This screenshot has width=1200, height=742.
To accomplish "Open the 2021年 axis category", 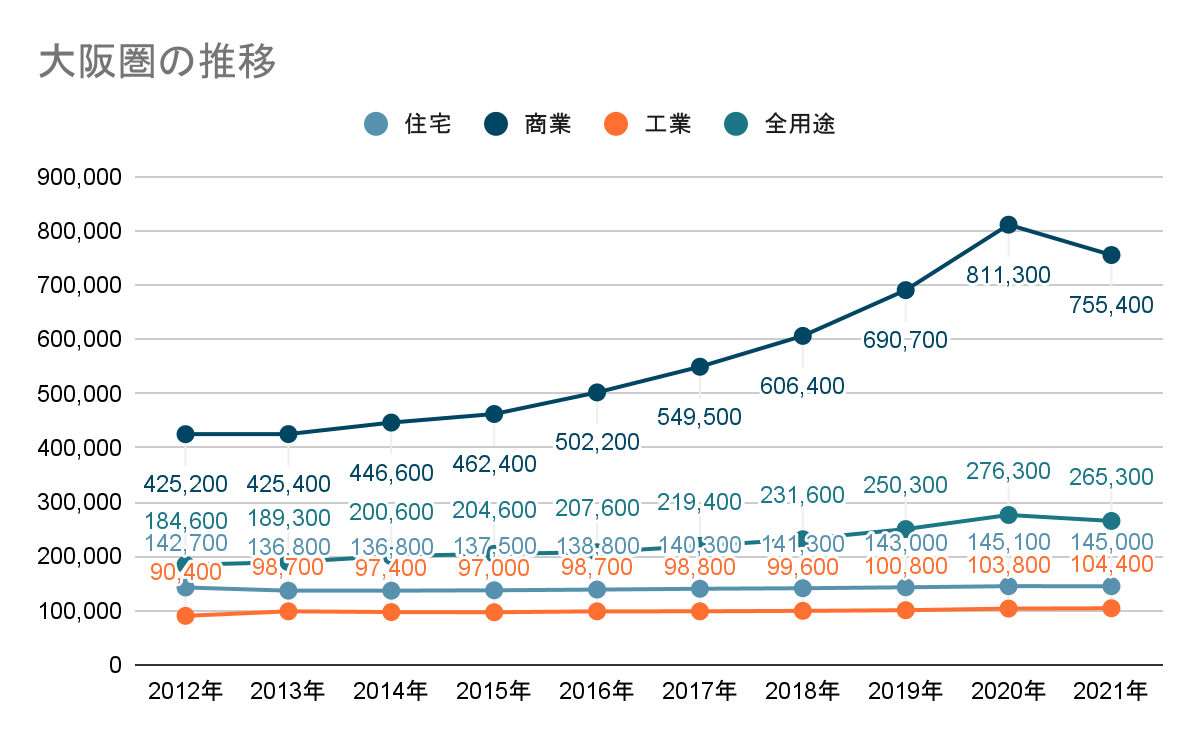I will [1112, 690].
